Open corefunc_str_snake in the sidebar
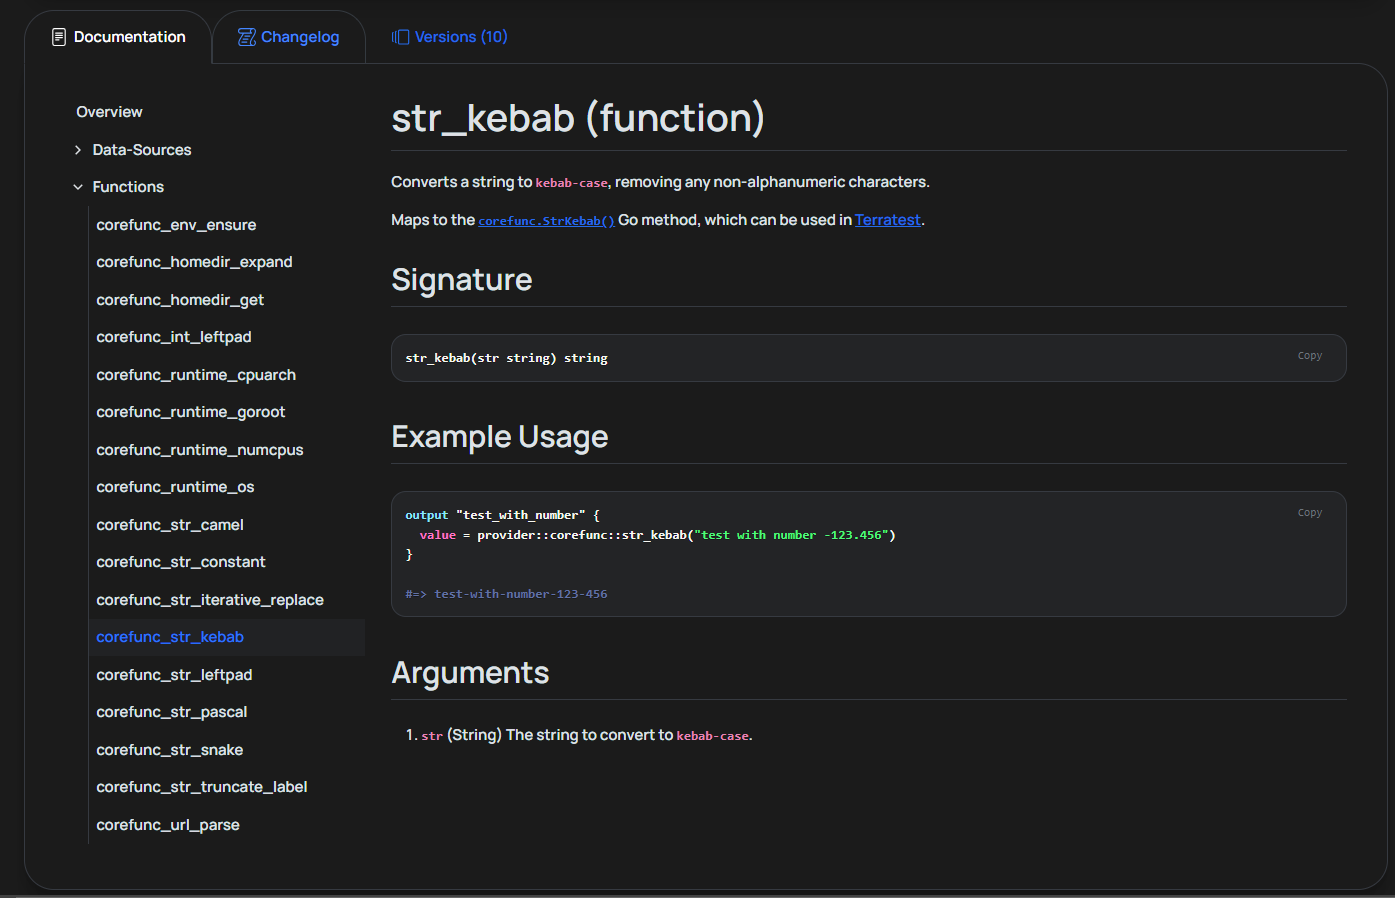Image resolution: width=1395 pixels, height=898 pixels. tap(170, 750)
